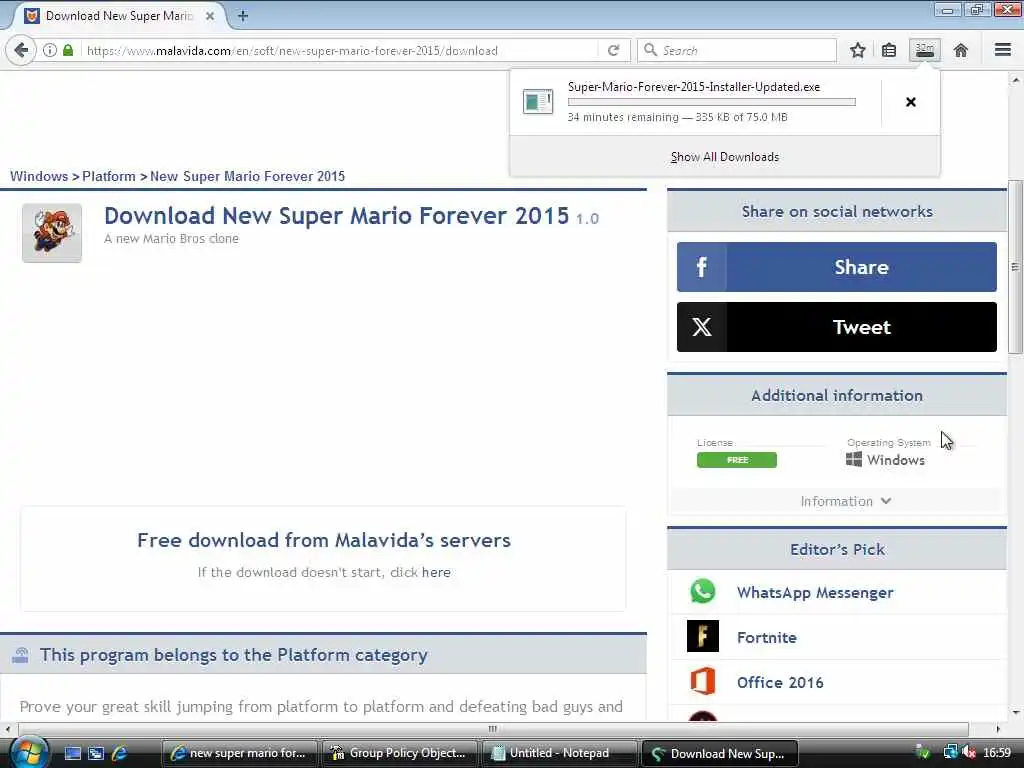
Task: Click the horizontal scrollbar thumb
Action: point(492,729)
